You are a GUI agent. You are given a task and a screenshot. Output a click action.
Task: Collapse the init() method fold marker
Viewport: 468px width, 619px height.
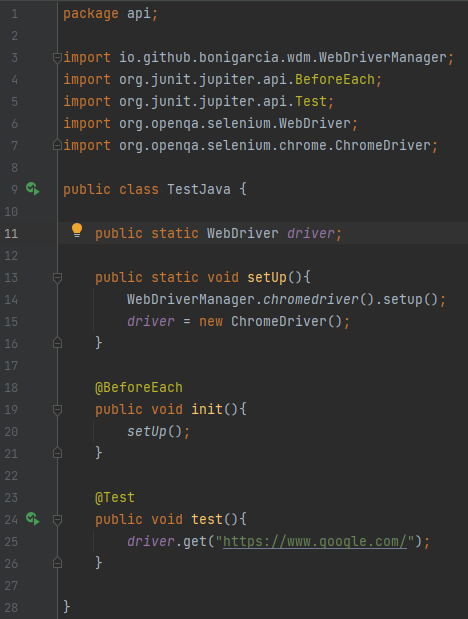(x=57, y=410)
